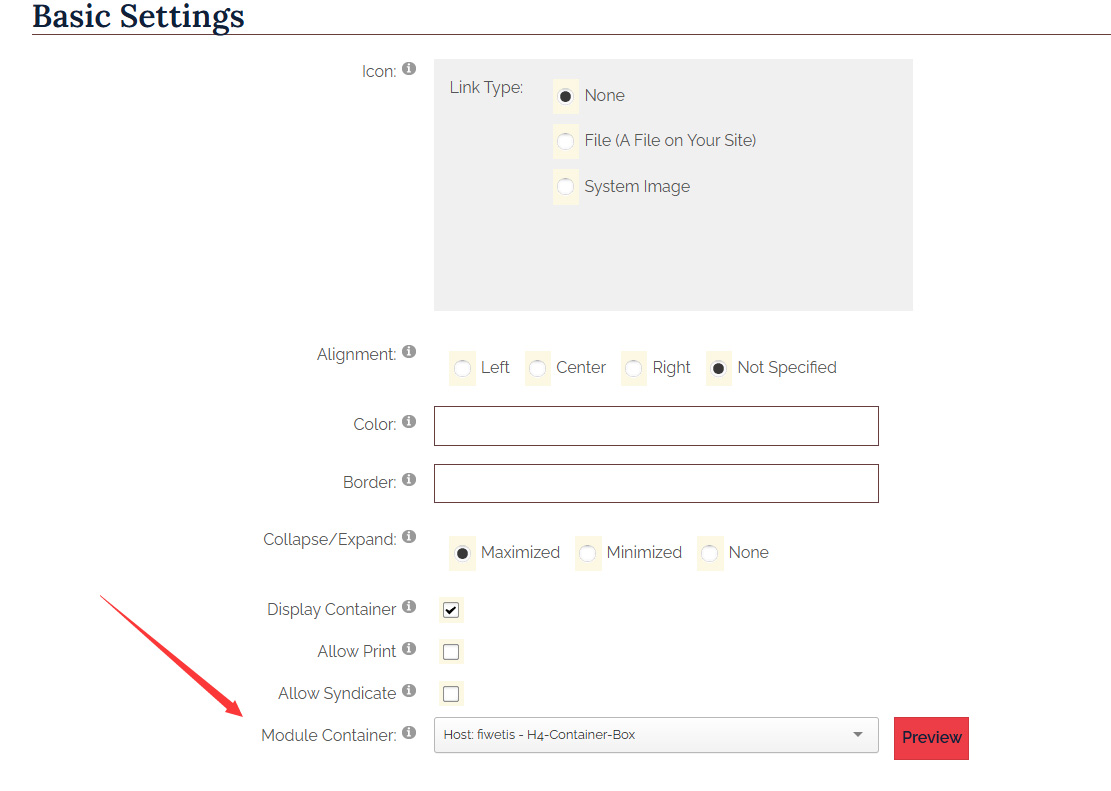The height and width of the screenshot is (791, 1111).
Task: Click the Alignment label text
Action: [356, 354]
